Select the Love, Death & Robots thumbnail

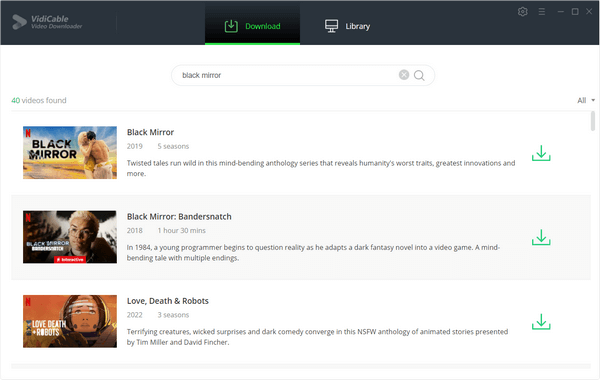[70, 321]
